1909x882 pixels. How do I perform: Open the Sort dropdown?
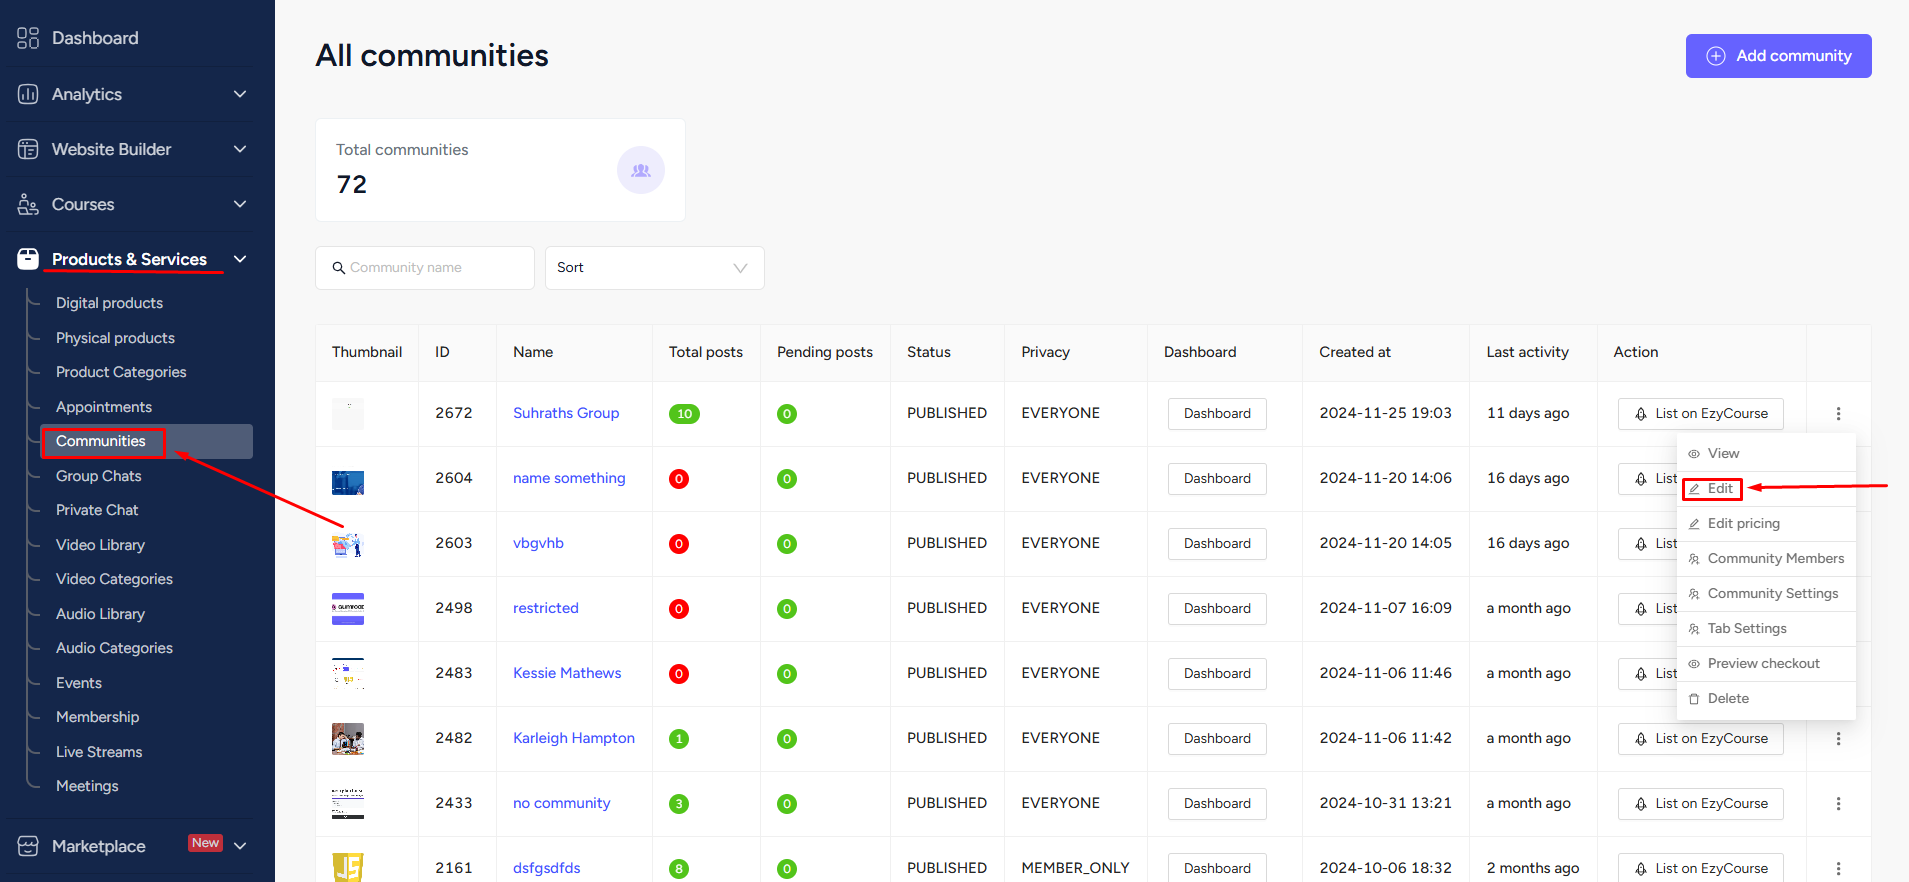click(x=654, y=268)
